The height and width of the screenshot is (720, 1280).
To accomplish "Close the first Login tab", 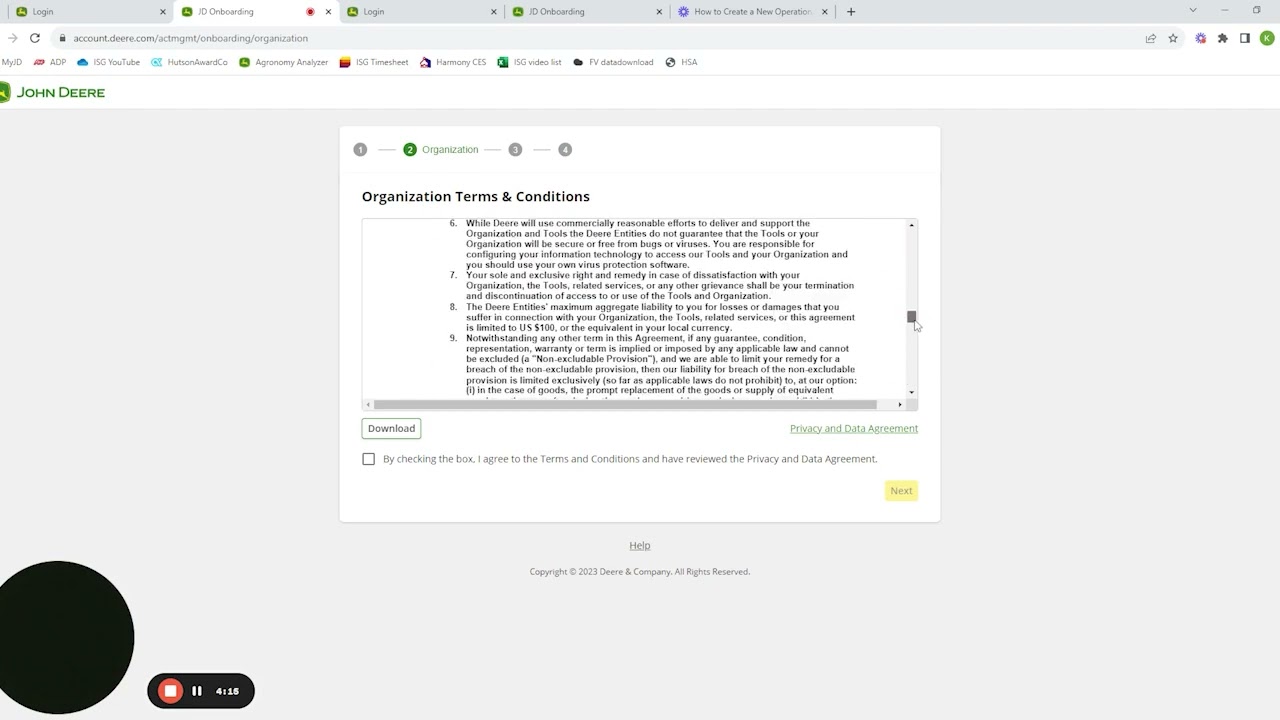I will coord(163,12).
